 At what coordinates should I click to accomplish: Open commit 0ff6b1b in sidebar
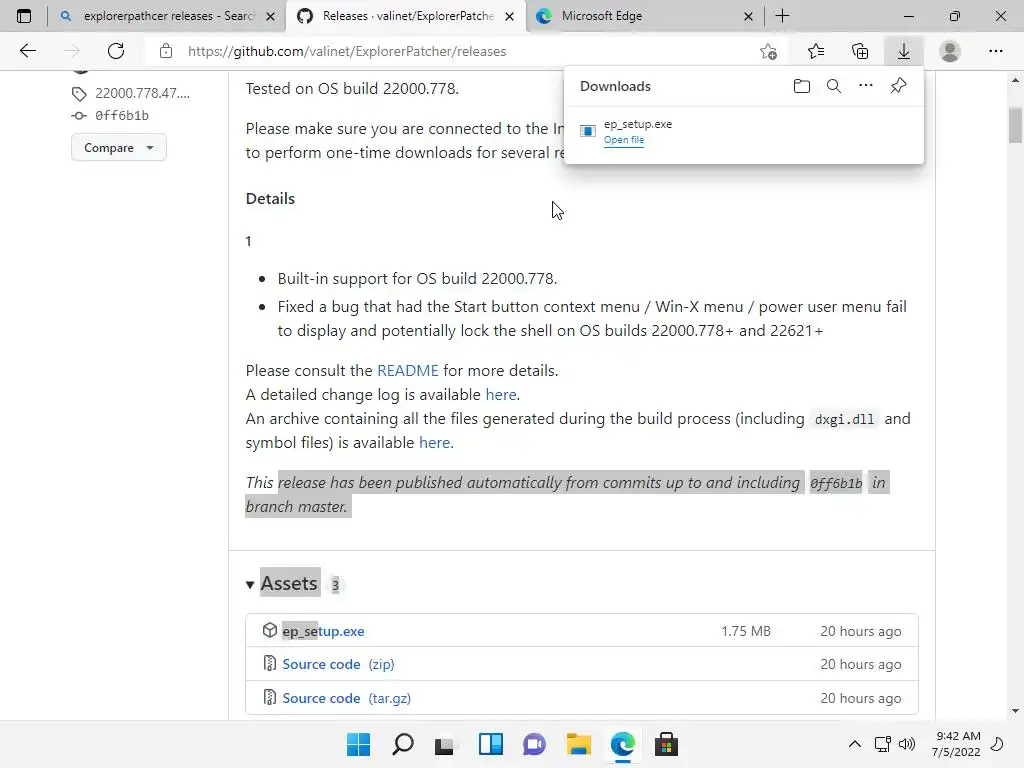[121, 116]
